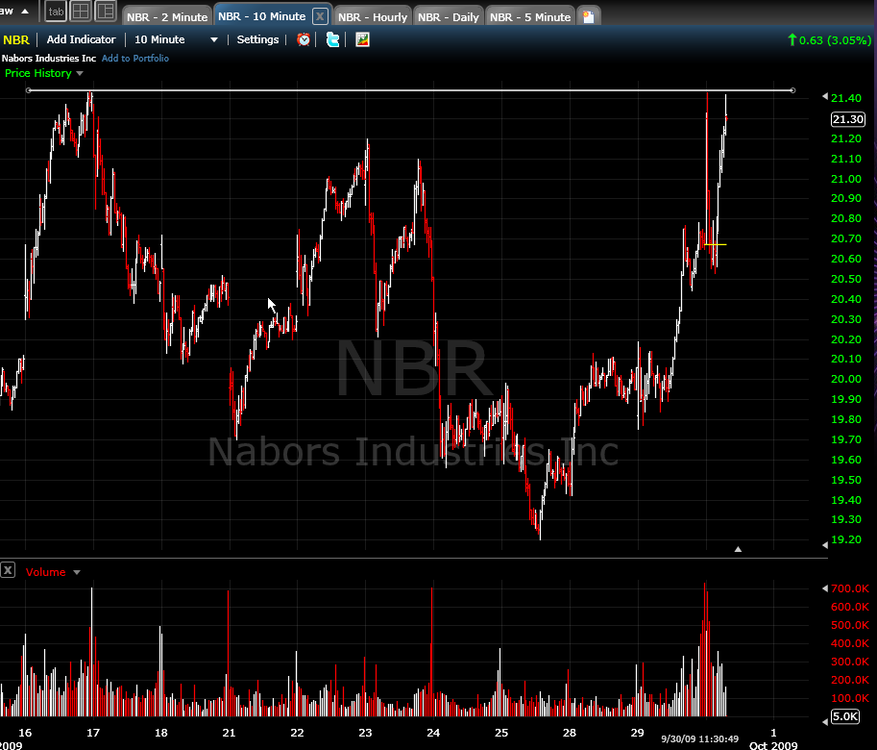Click the 19.20 price axis label

point(846,540)
